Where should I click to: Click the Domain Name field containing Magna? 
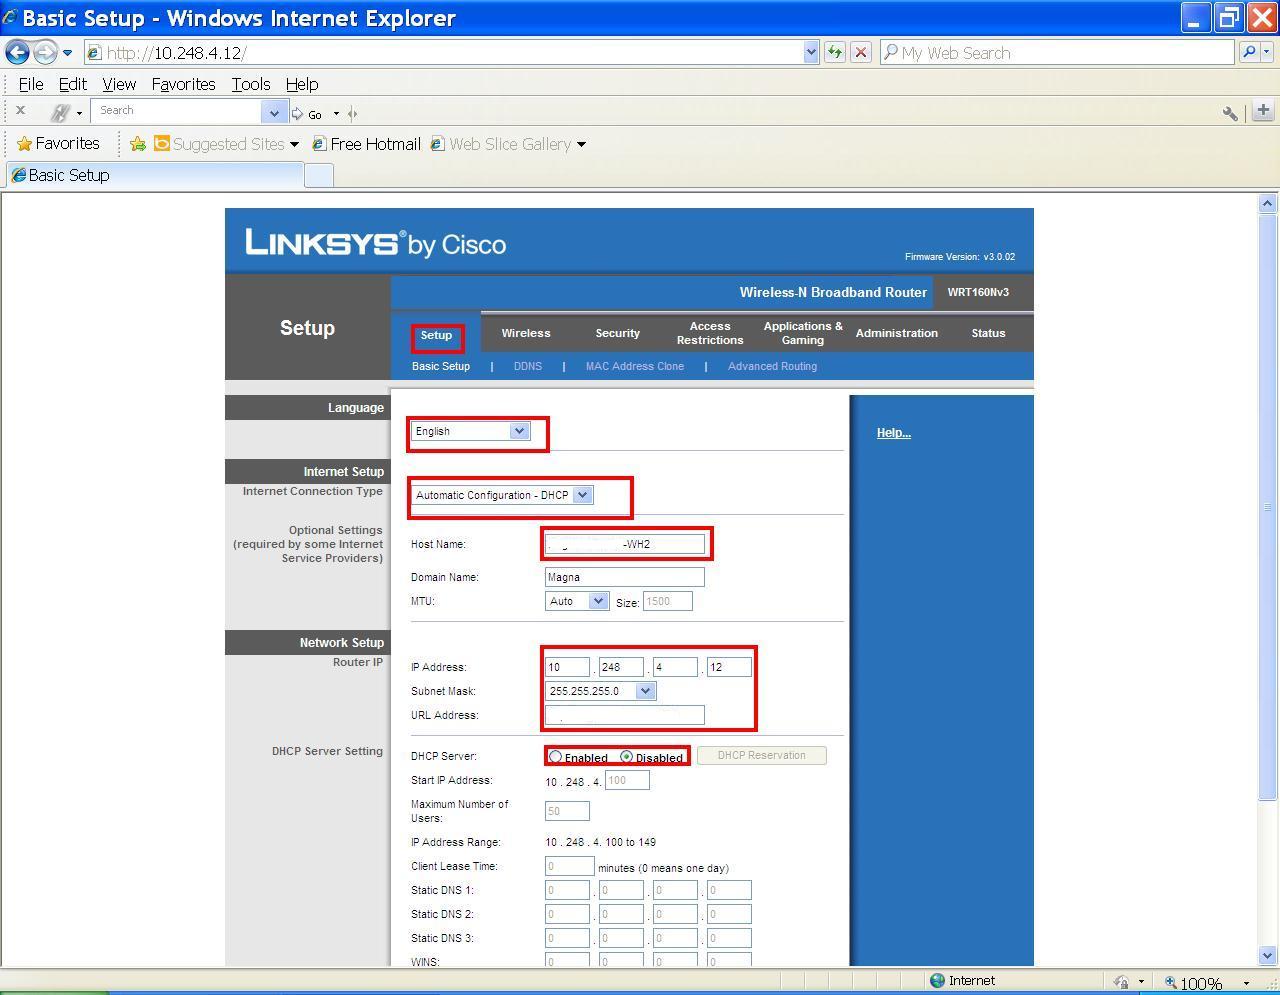(625, 577)
